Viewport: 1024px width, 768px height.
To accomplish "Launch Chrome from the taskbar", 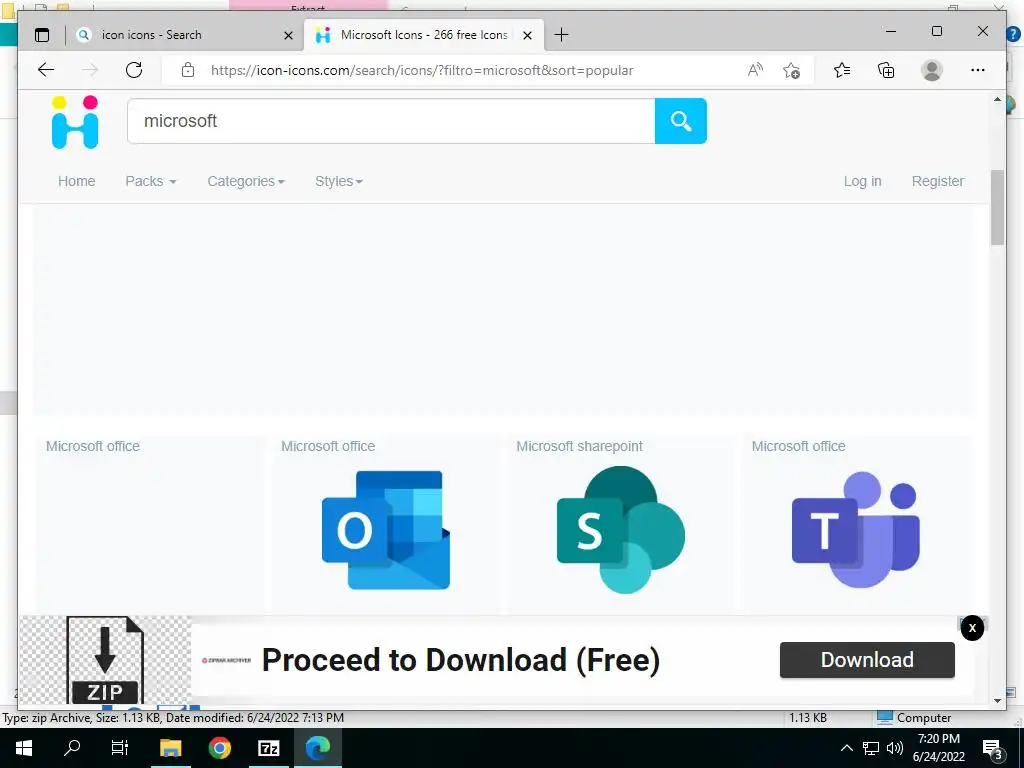I will [219, 748].
